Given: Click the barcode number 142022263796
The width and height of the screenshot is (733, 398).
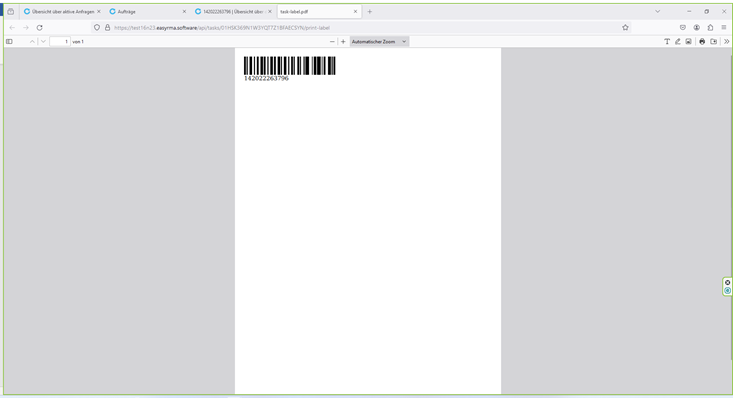Looking at the screenshot, I should [266, 79].
